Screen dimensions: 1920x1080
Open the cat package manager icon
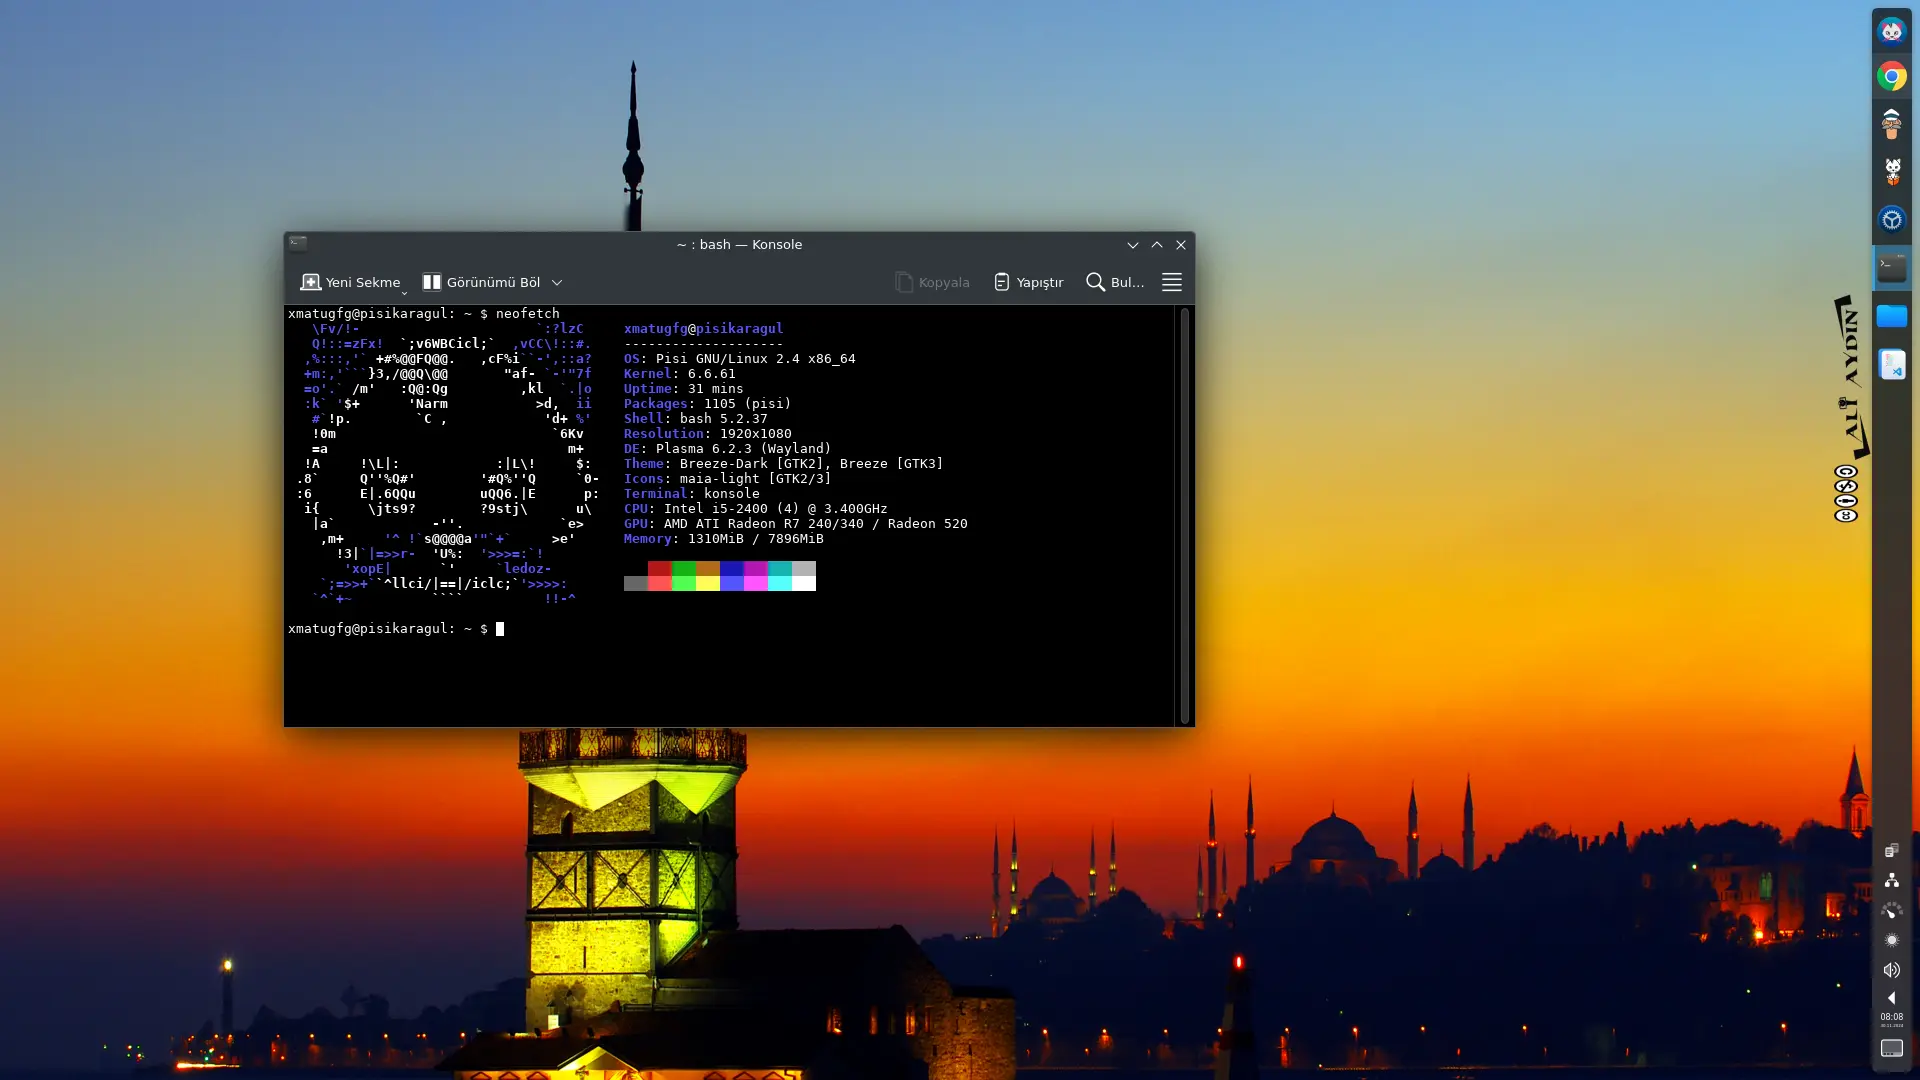pyautogui.click(x=1891, y=172)
